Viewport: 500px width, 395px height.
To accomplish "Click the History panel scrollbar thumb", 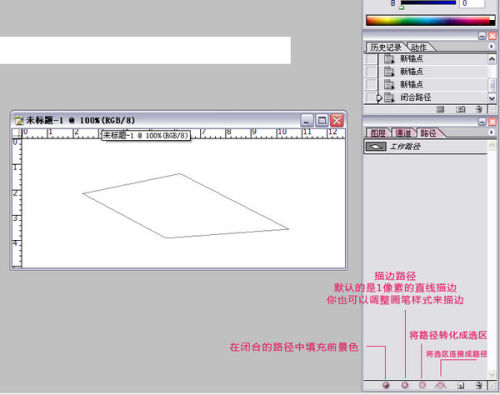I will tap(492, 84).
